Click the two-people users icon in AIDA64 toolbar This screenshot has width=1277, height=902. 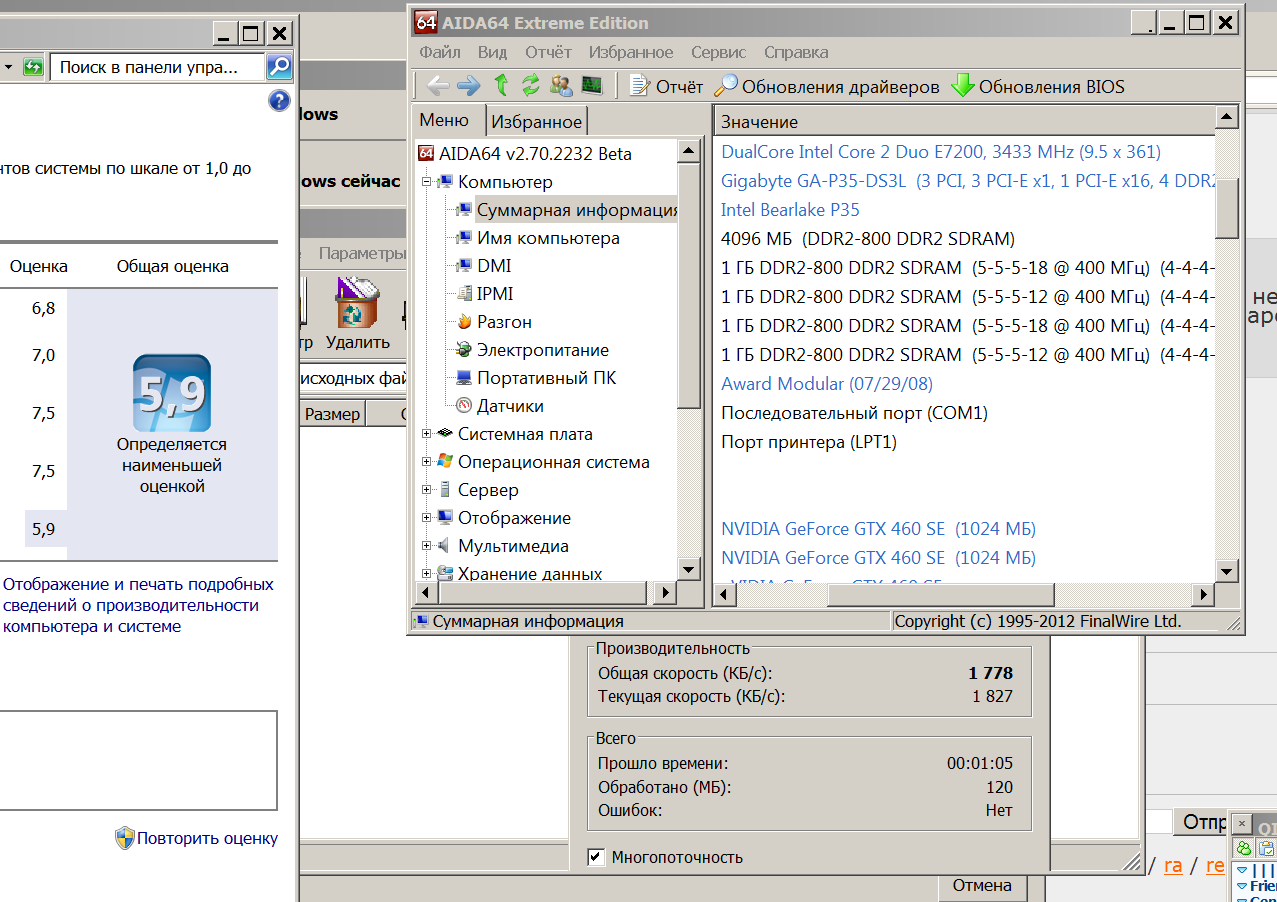[x=561, y=86]
